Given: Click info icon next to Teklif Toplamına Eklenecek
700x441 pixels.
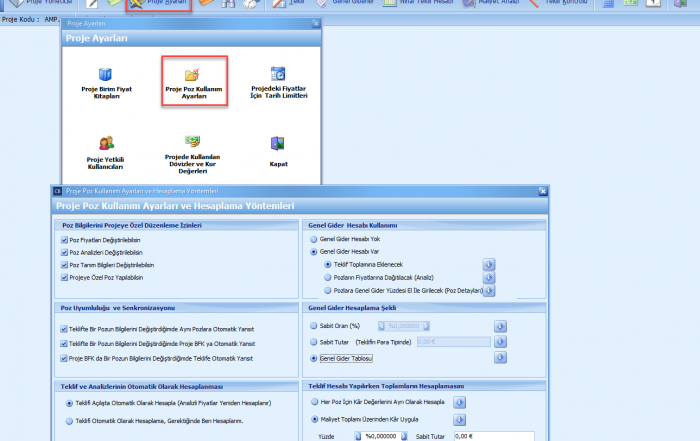Looking at the screenshot, I should (x=489, y=265).
